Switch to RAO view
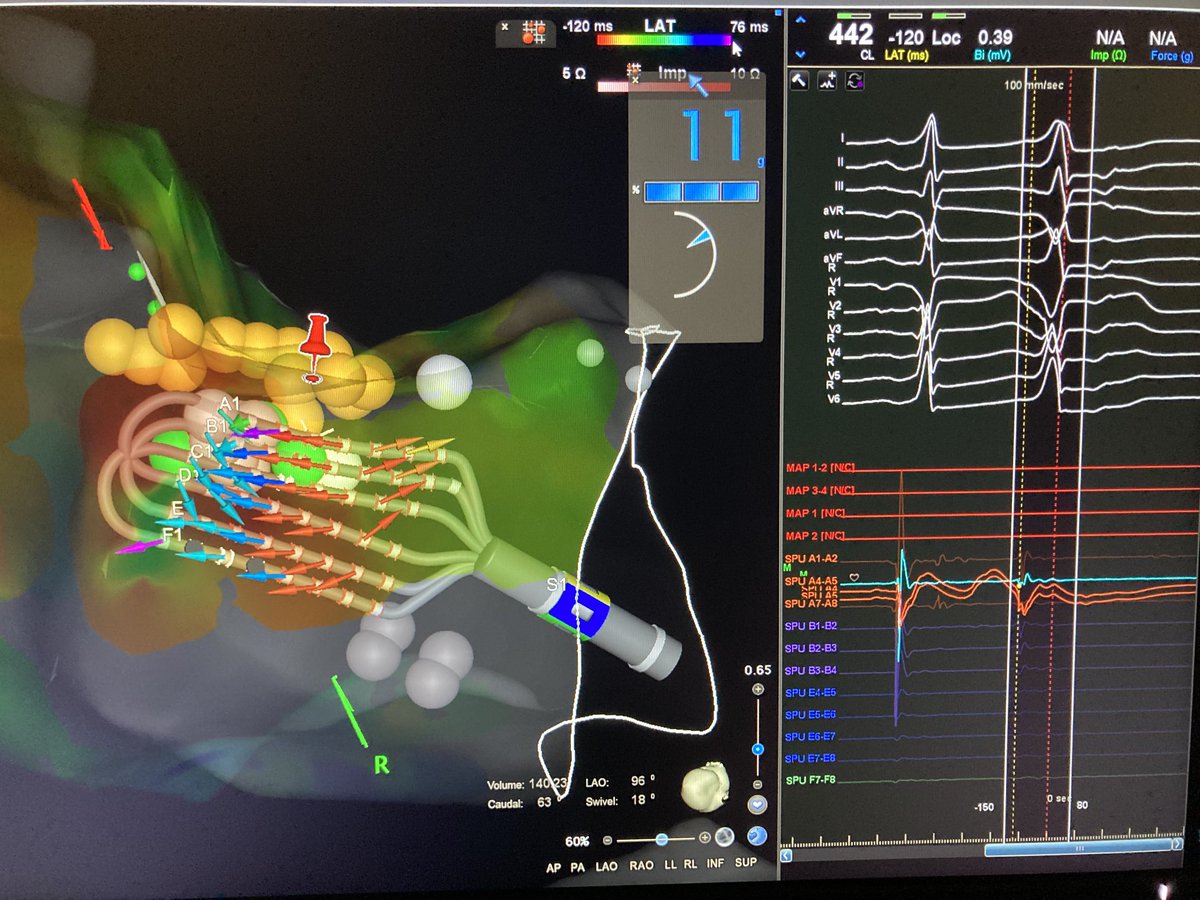 (x=642, y=866)
